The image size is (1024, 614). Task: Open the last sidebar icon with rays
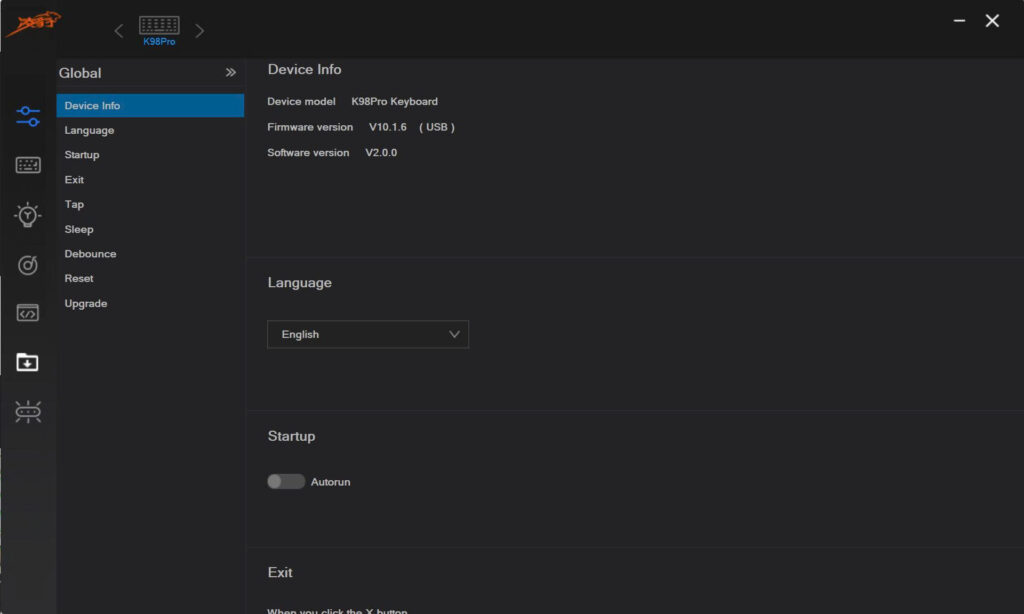click(x=28, y=412)
